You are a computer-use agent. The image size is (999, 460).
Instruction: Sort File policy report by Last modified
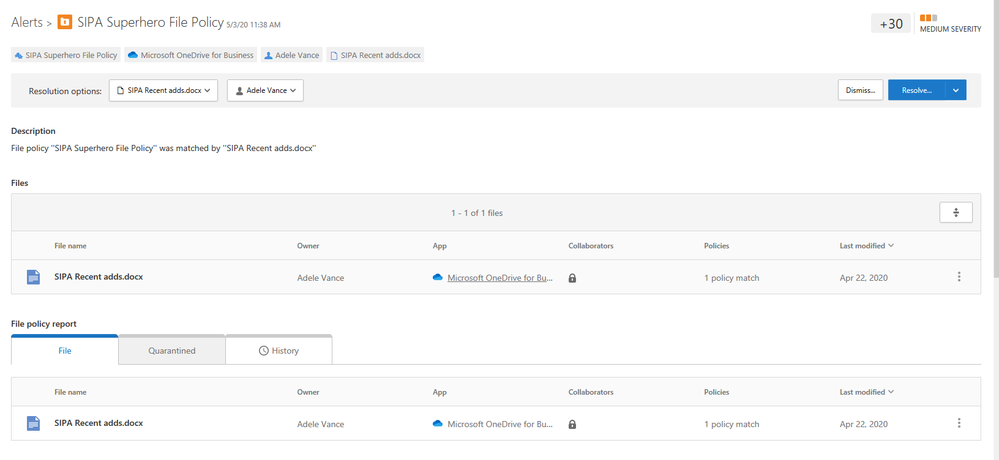866,392
